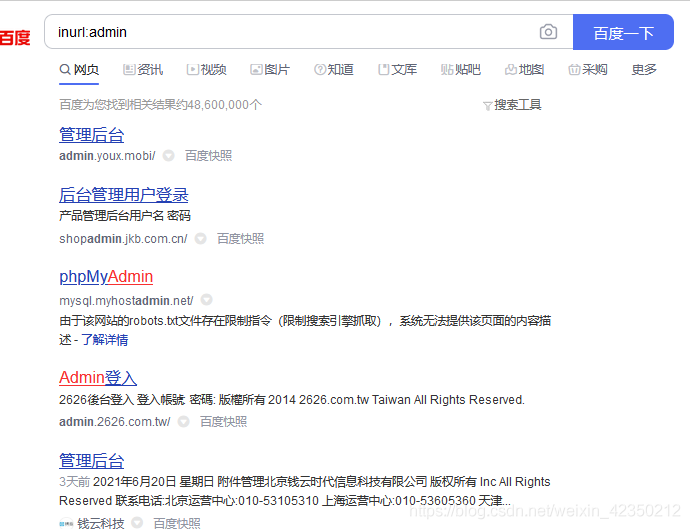Screen dimensions: 690x529
Task: Open the 图片 tab
Action: pos(270,70)
